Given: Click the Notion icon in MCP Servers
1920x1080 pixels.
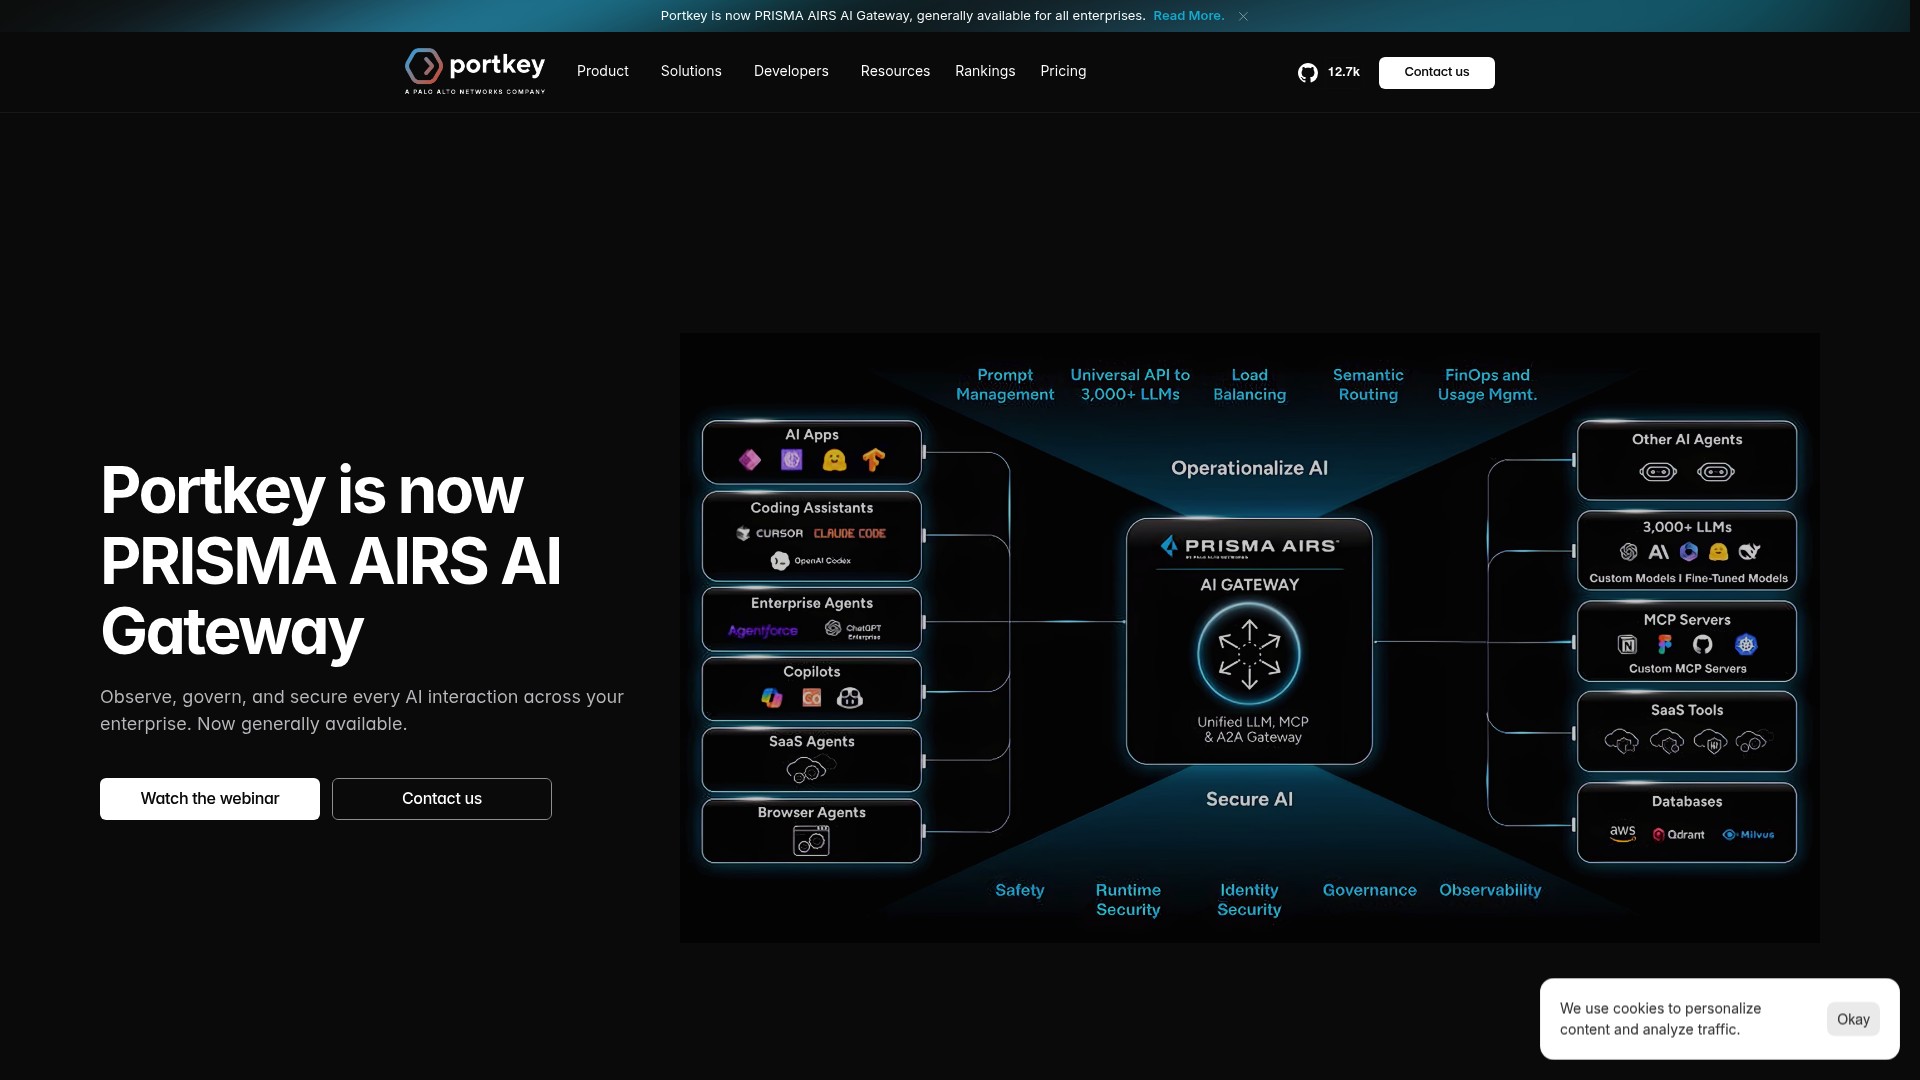Looking at the screenshot, I should click(1628, 645).
